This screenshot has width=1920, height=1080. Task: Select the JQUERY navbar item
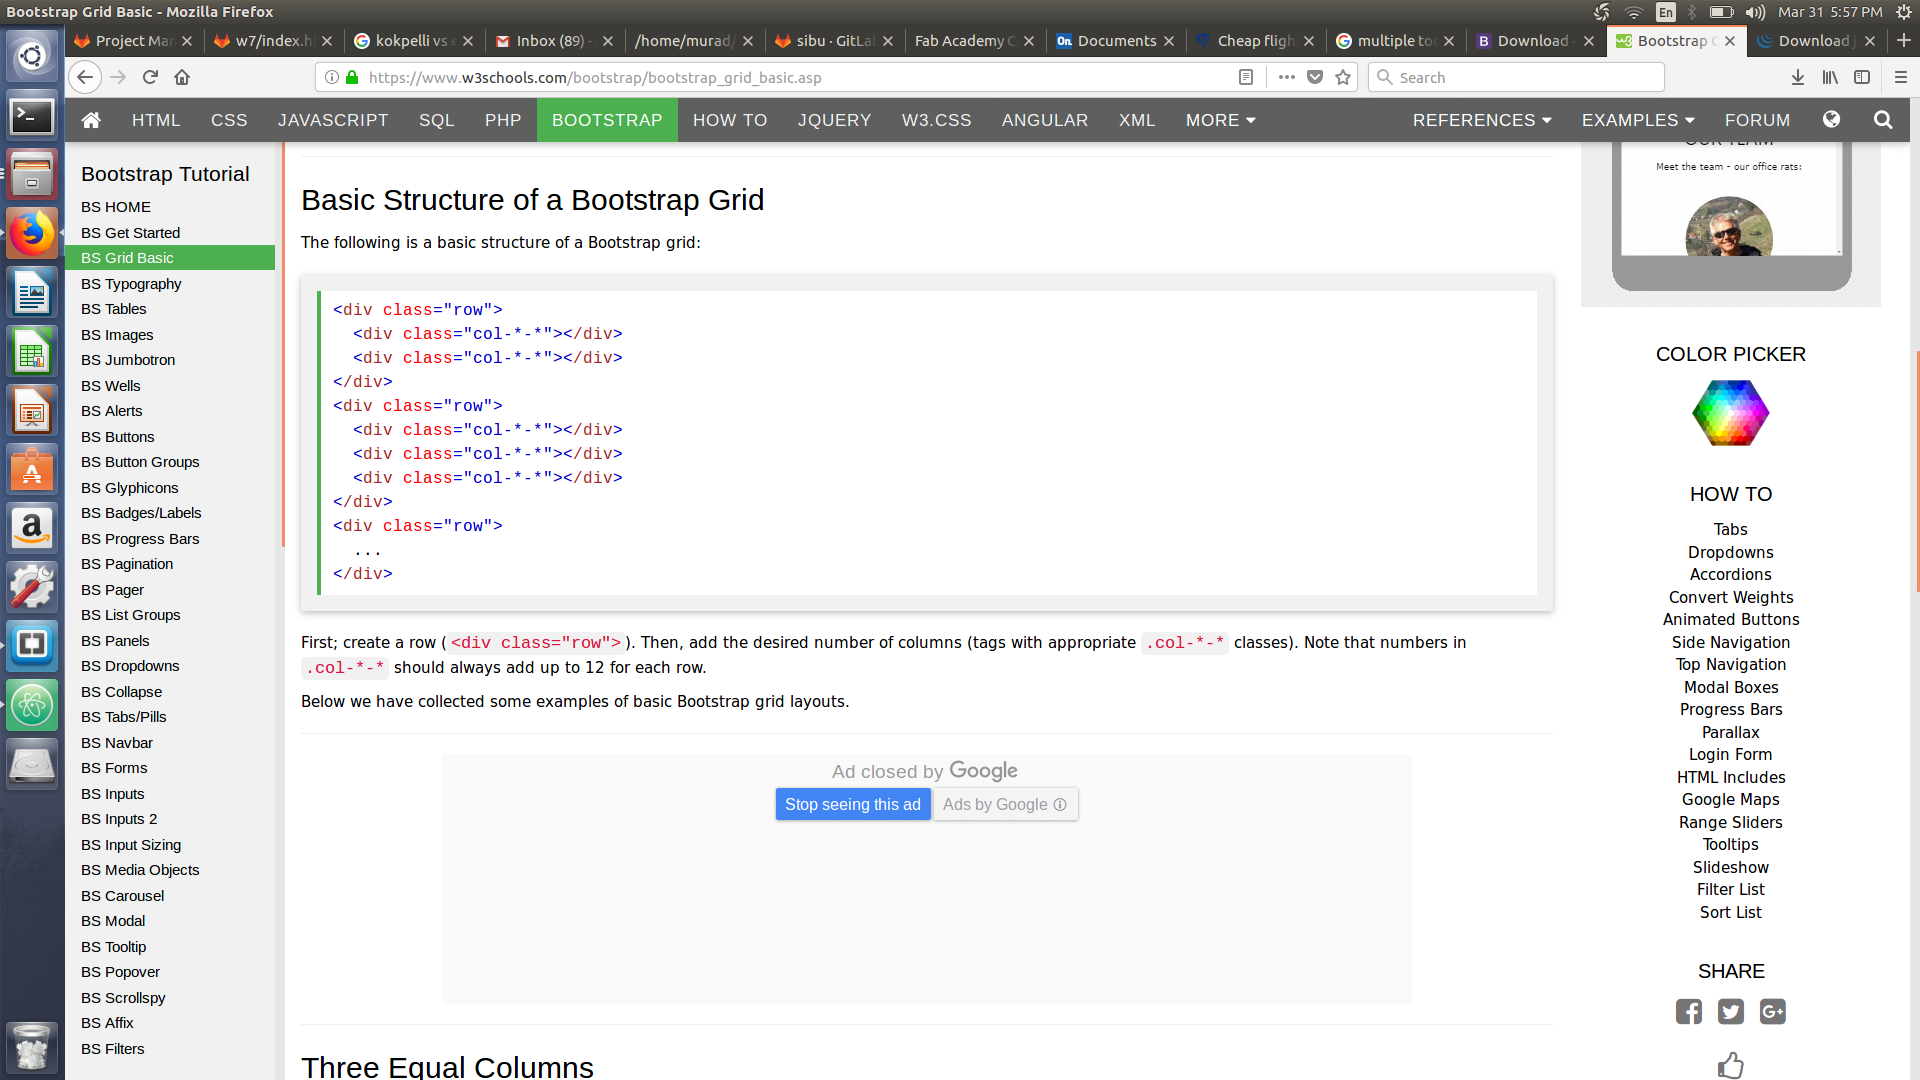[x=834, y=120]
